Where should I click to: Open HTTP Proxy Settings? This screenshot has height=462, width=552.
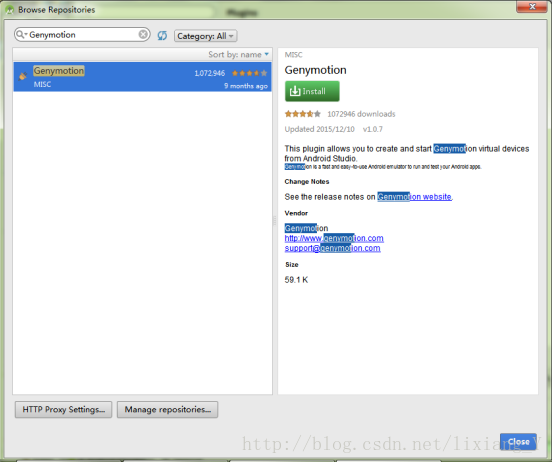point(63,410)
